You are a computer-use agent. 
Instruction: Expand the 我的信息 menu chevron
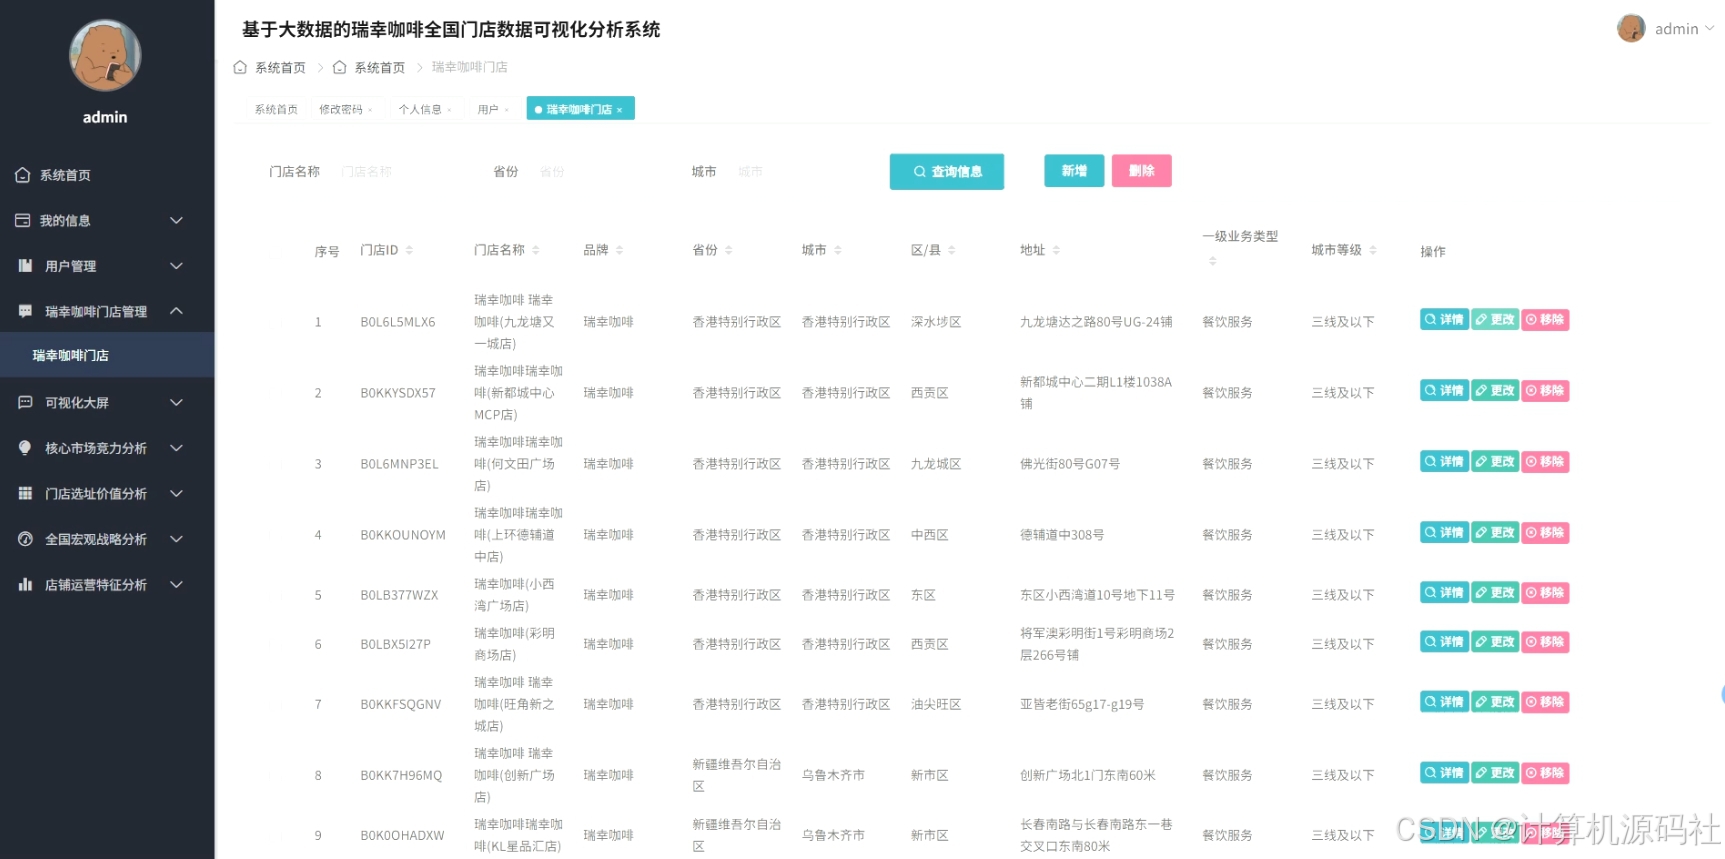[176, 220]
